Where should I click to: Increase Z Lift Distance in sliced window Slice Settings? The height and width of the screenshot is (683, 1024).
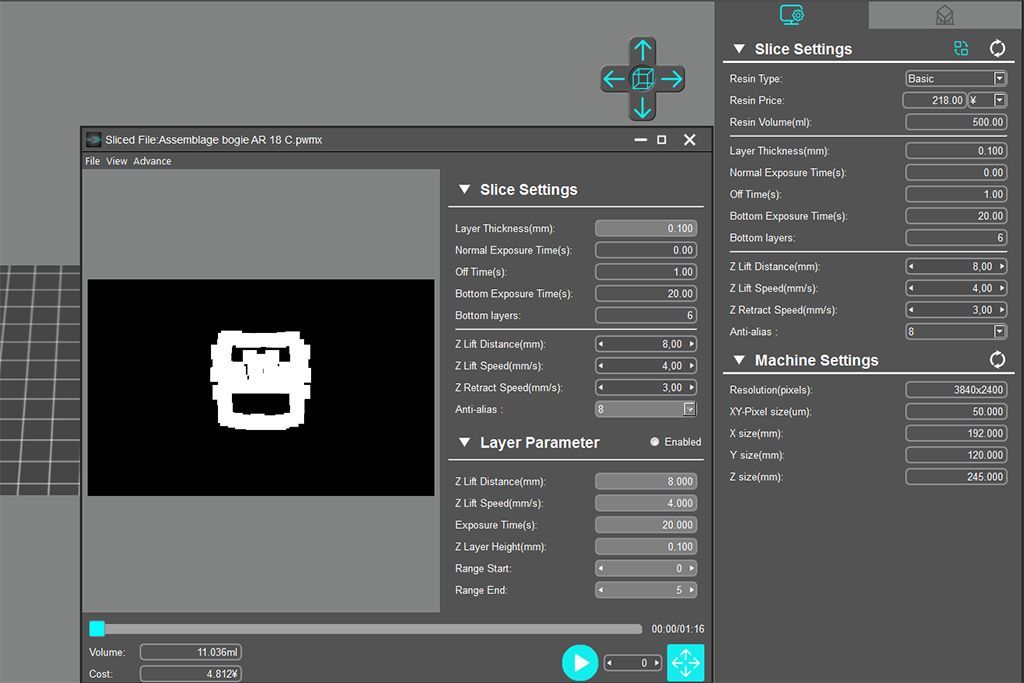coord(692,344)
